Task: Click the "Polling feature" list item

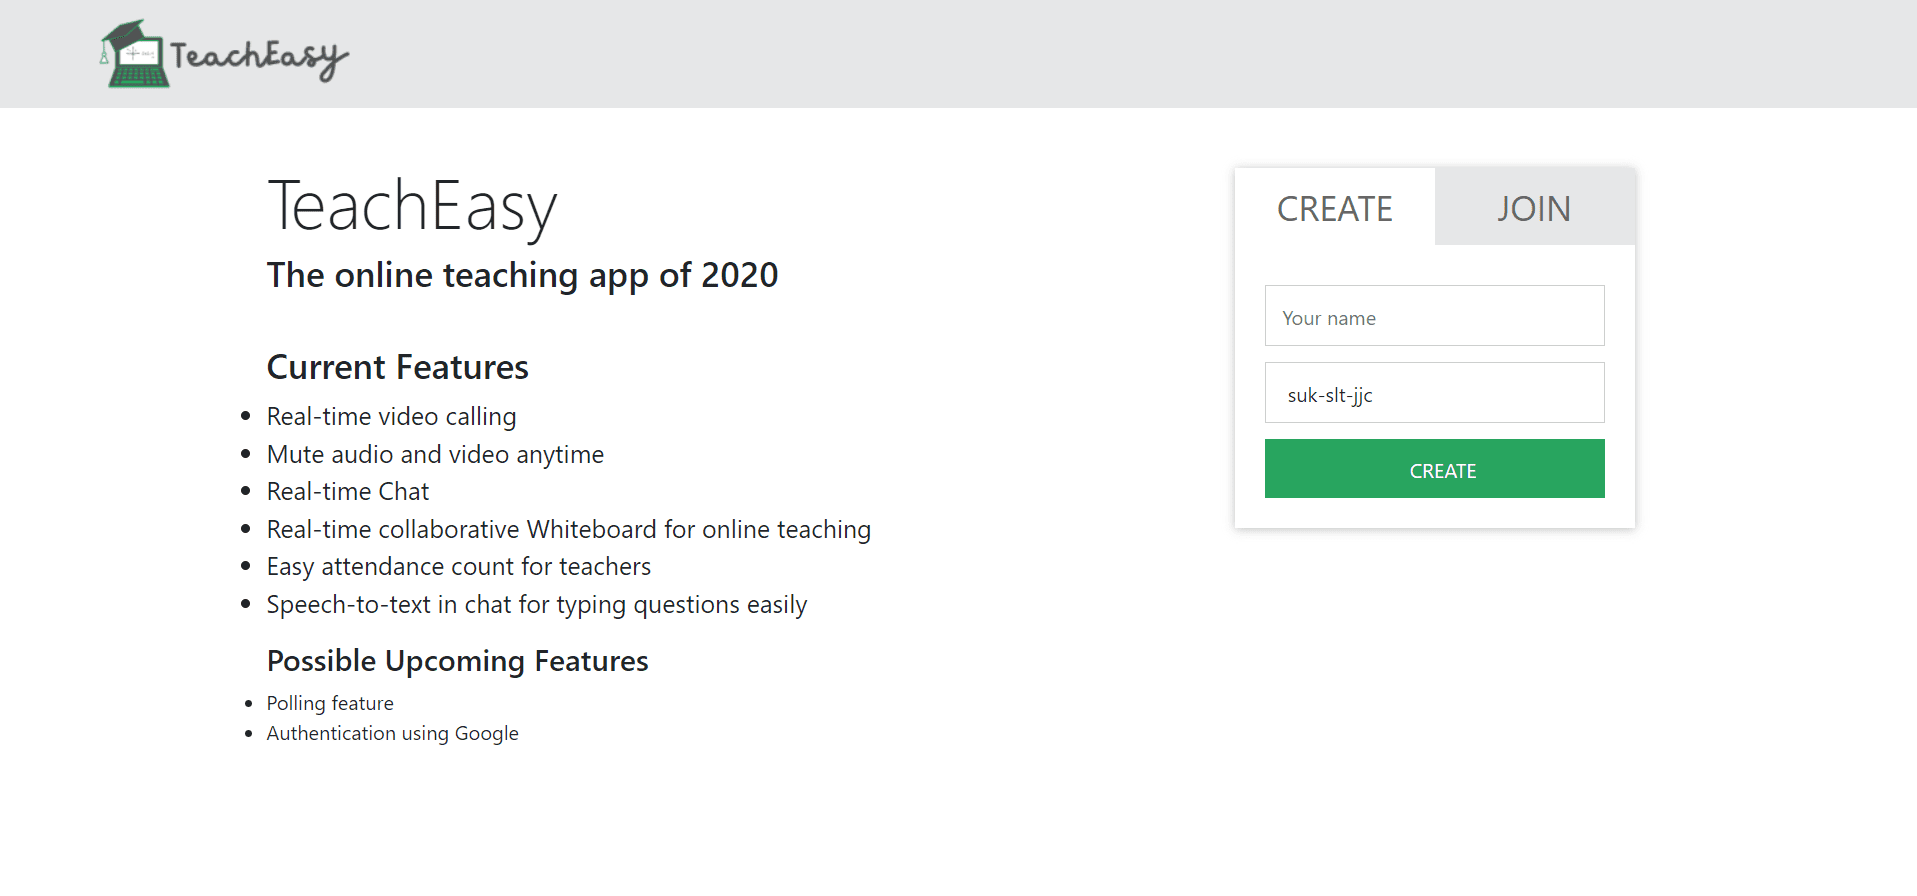Action: pyautogui.click(x=330, y=703)
